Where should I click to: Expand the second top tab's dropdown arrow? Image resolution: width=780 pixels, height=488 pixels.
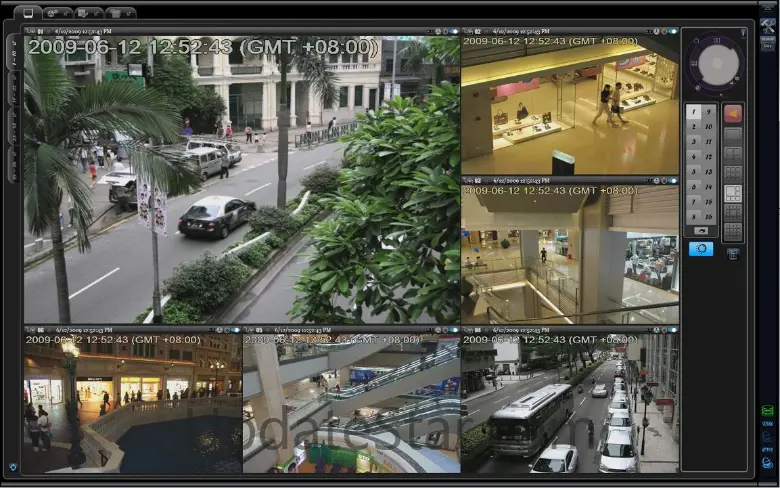tap(66, 13)
